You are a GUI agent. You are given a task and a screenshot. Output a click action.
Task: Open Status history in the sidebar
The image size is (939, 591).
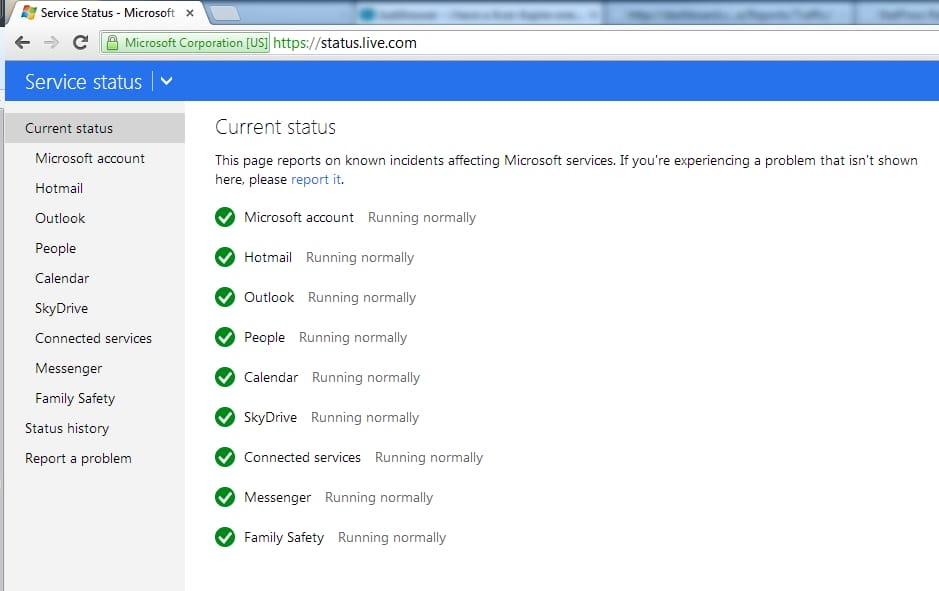click(x=67, y=428)
